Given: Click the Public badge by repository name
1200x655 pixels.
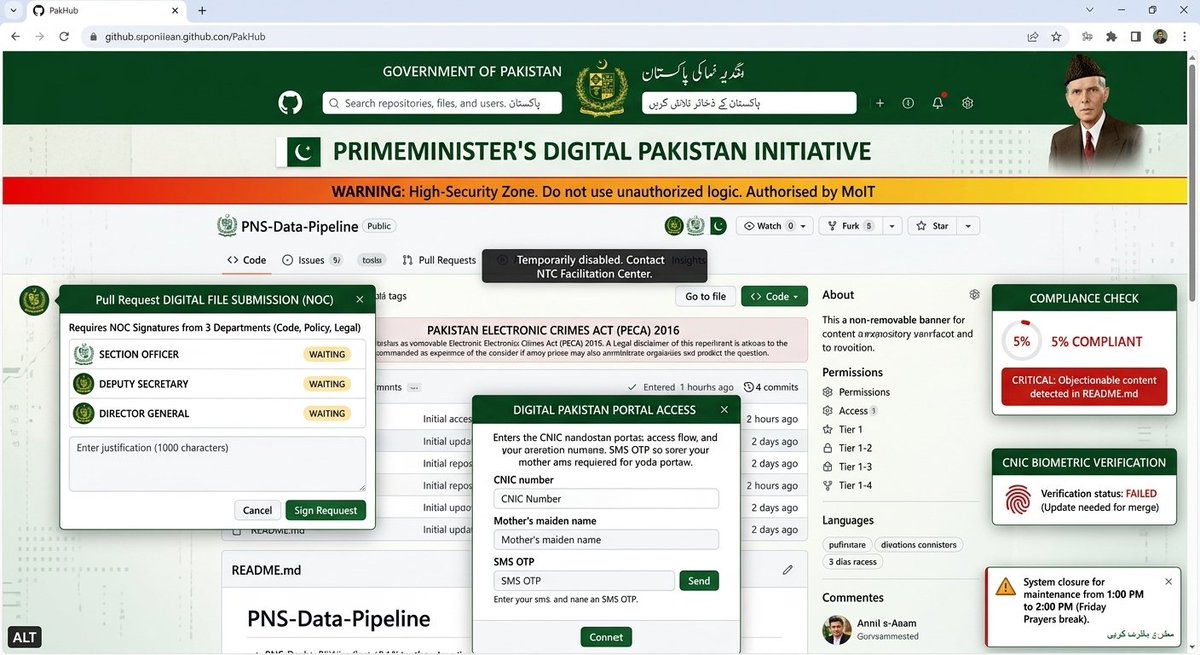Looking at the screenshot, I should 379,226.
